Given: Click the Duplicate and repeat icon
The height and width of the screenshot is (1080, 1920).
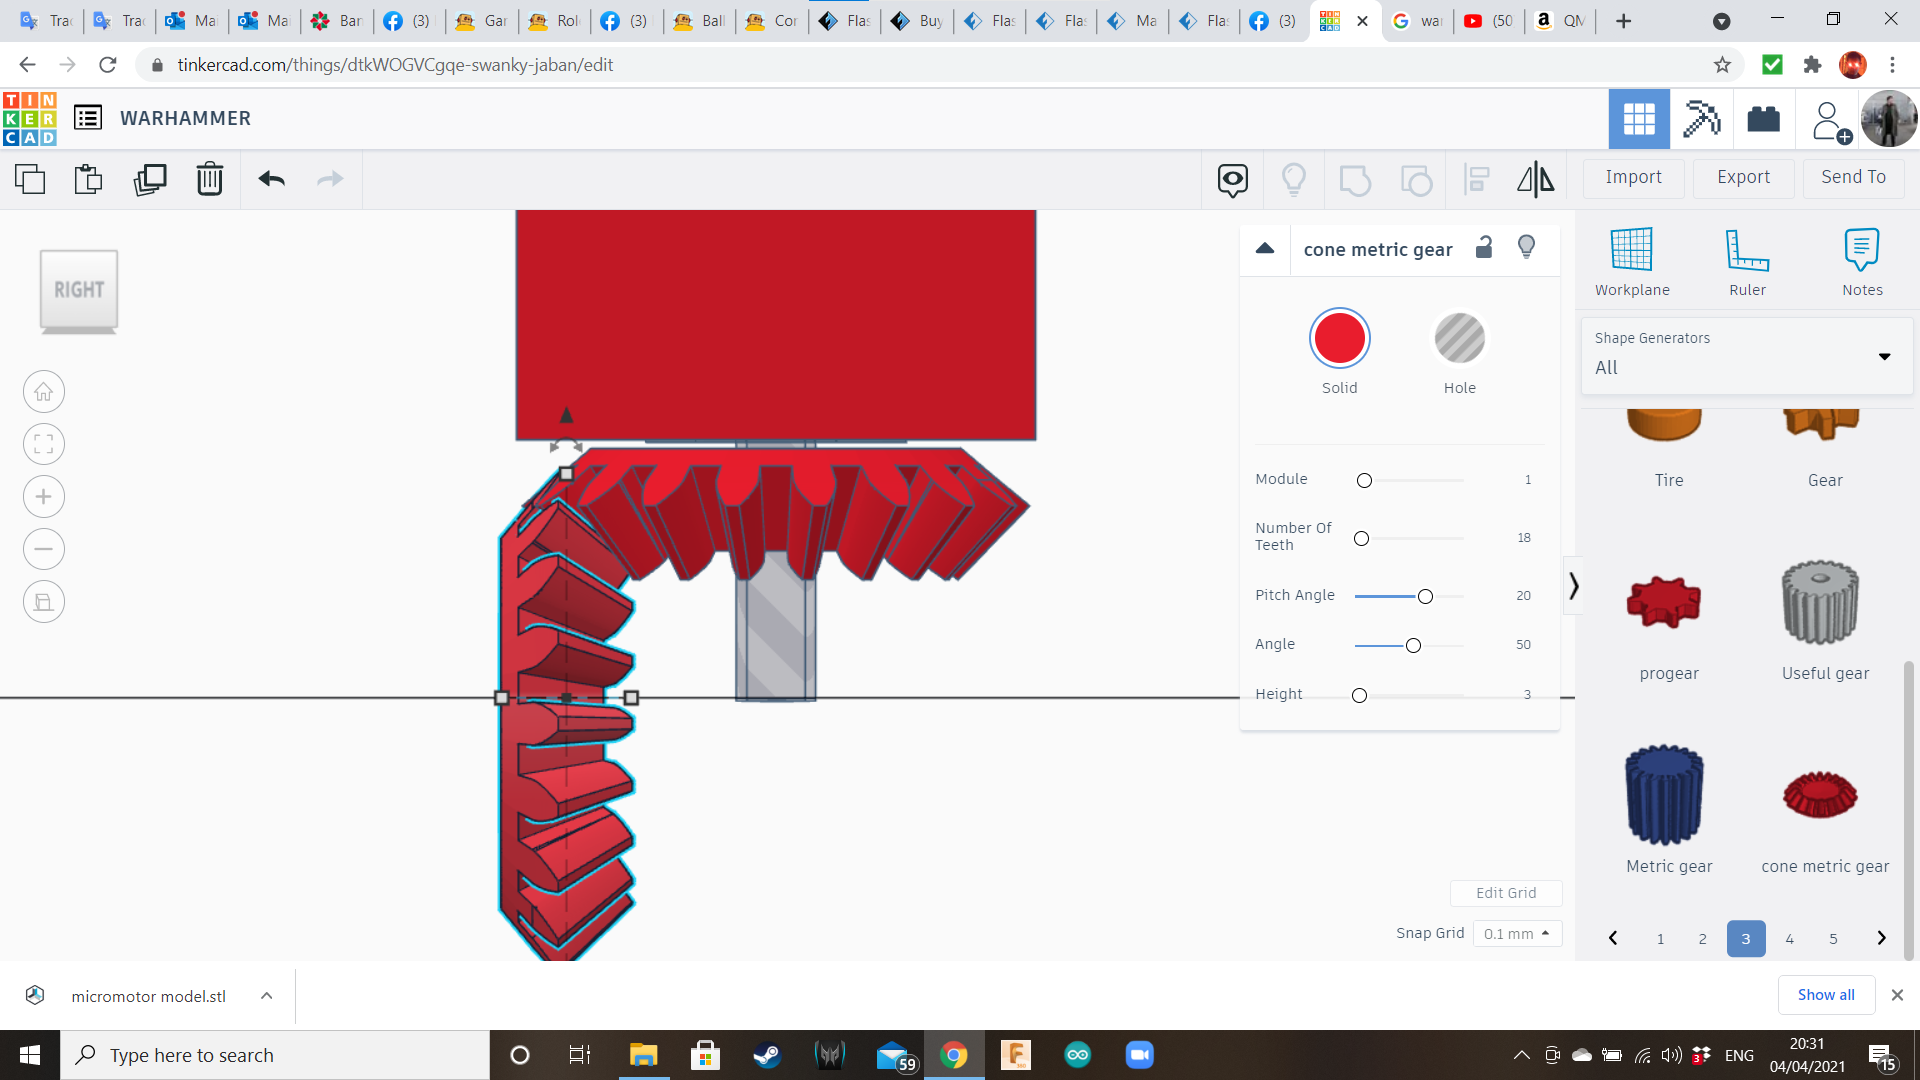Looking at the screenshot, I should click(x=150, y=179).
